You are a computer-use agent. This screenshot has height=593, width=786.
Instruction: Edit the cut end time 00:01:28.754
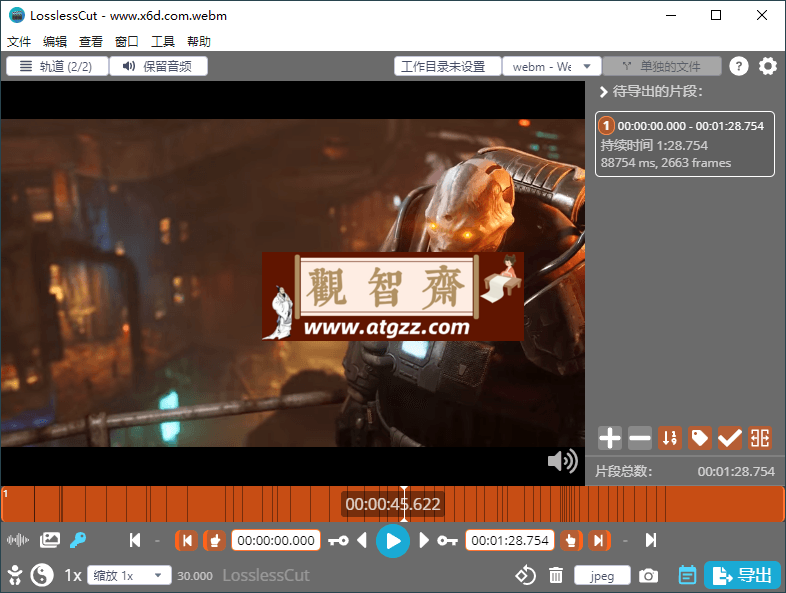point(510,540)
